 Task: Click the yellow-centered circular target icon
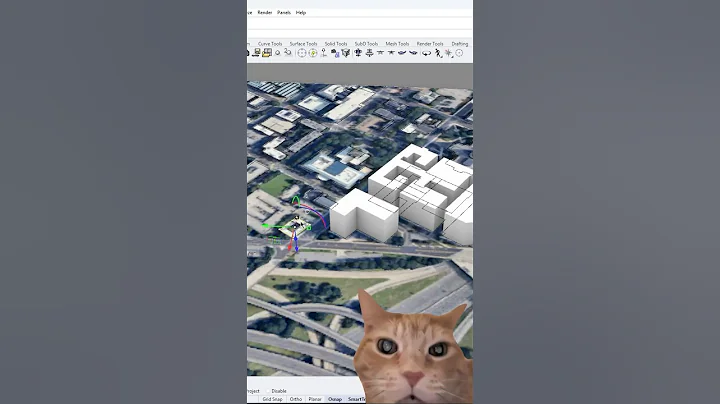[x=313, y=53]
